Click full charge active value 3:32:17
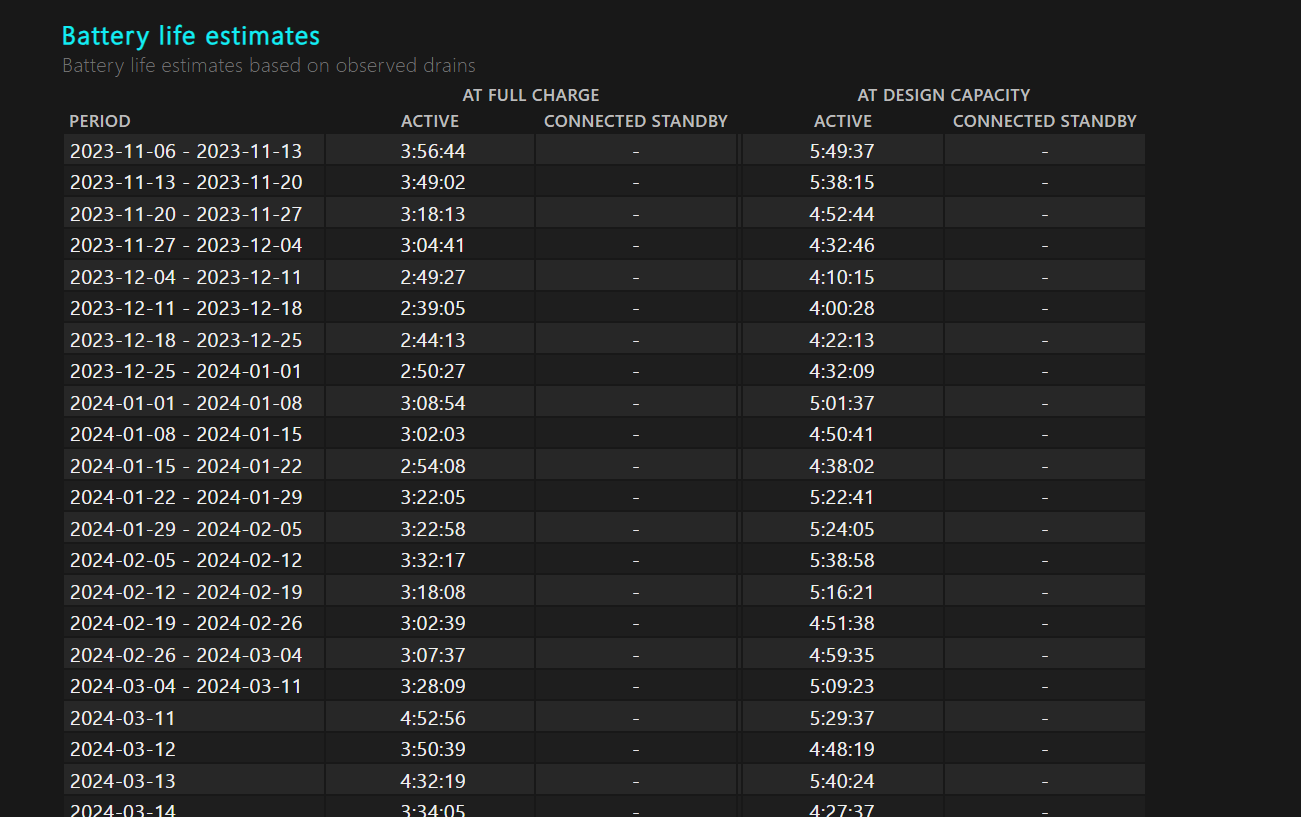Viewport: 1301px width, 818px height. point(433,560)
